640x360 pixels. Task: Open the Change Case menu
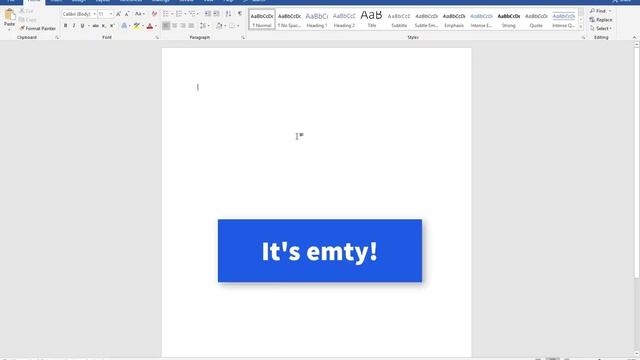pyautogui.click(x=140, y=14)
